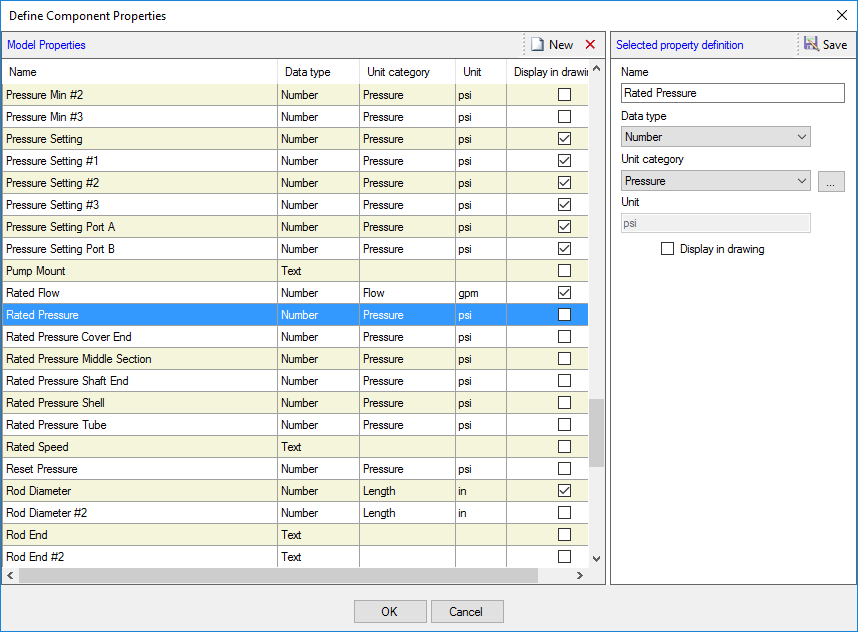858x632 pixels.
Task: Sort by the Name column header
Action: click(x=140, y=72)
